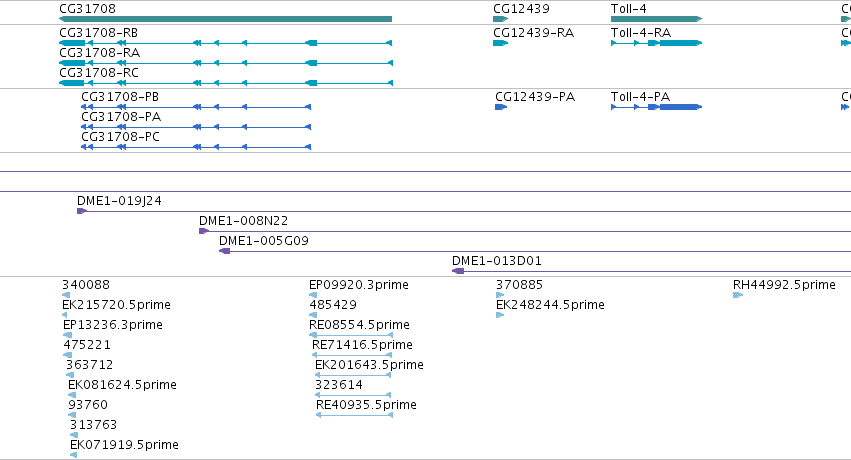Click the DME1-005G09 end arrow
Viewport: 851px width, 460px height.
point(224,251)
